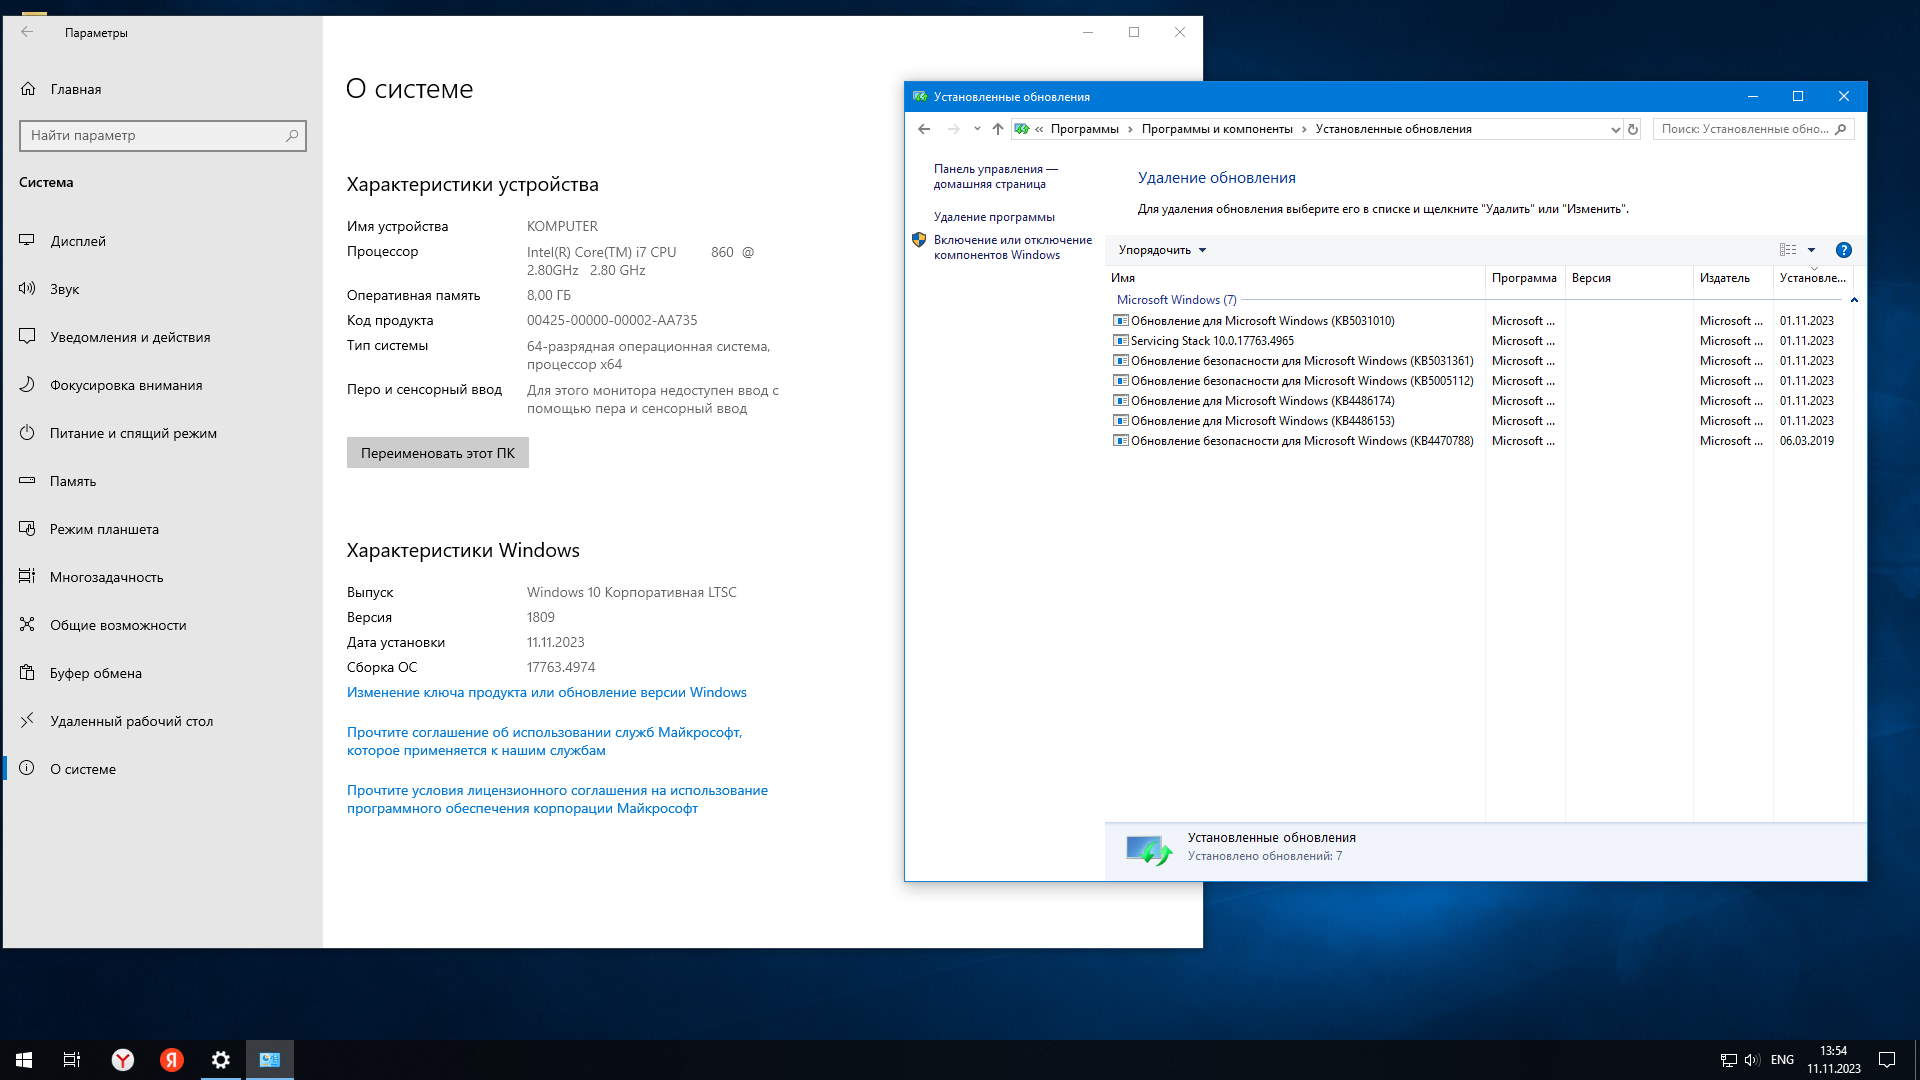This screenshot has height=1080, width=1920.
Task: Open the Упорядочить dropdown menu
Action: 1162,250
